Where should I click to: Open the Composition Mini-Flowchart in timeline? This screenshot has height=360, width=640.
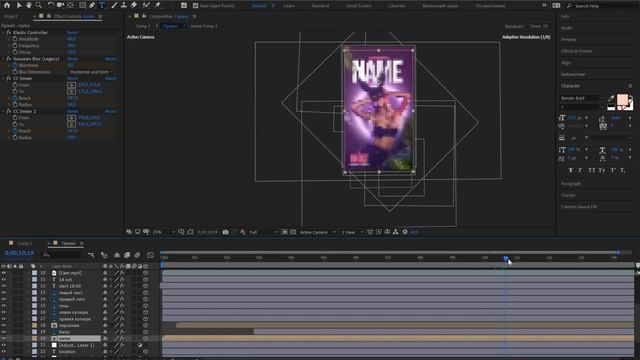click(91, 255)
